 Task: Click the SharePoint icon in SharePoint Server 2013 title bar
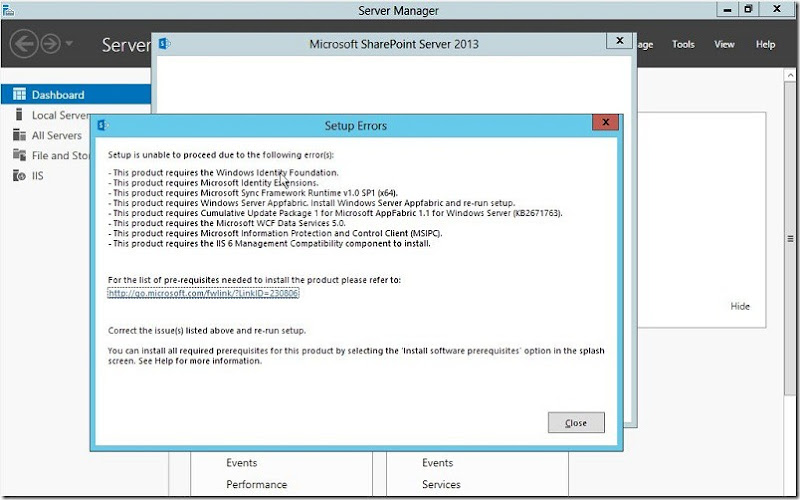[x=164, y=44]
